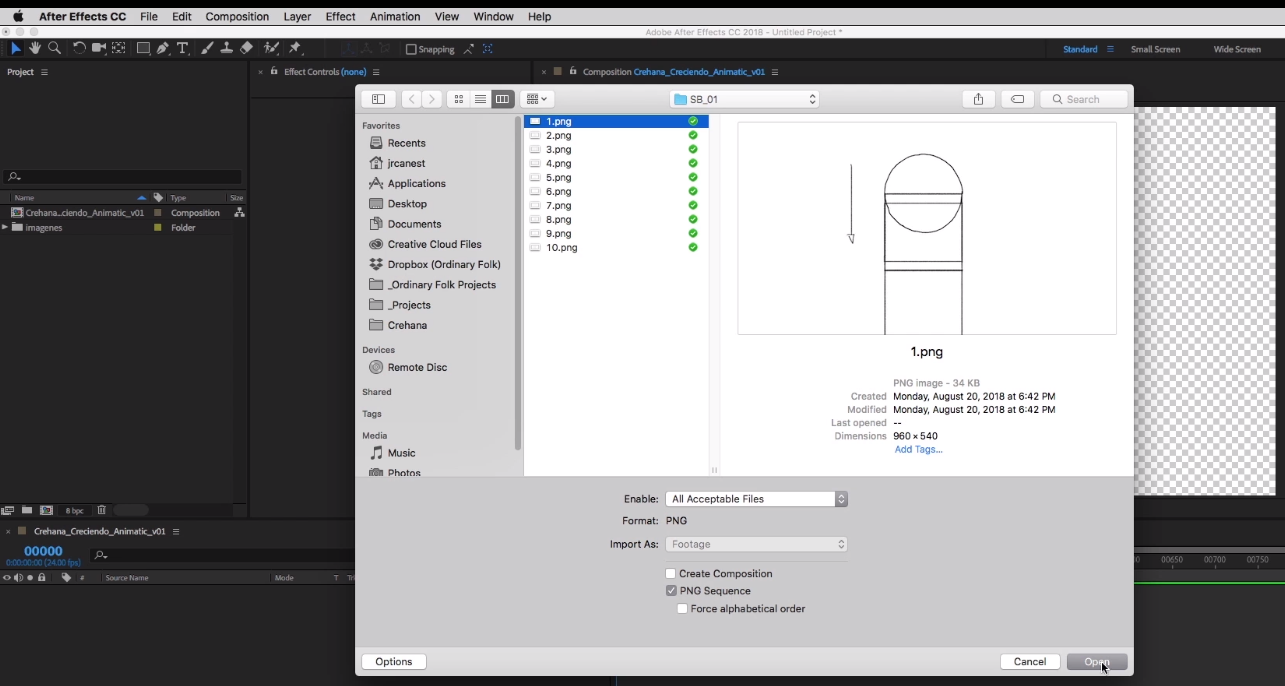Viewport: 1285px width, 686px height.
Task: Enable Create Composition
Action: coord(671,573)
